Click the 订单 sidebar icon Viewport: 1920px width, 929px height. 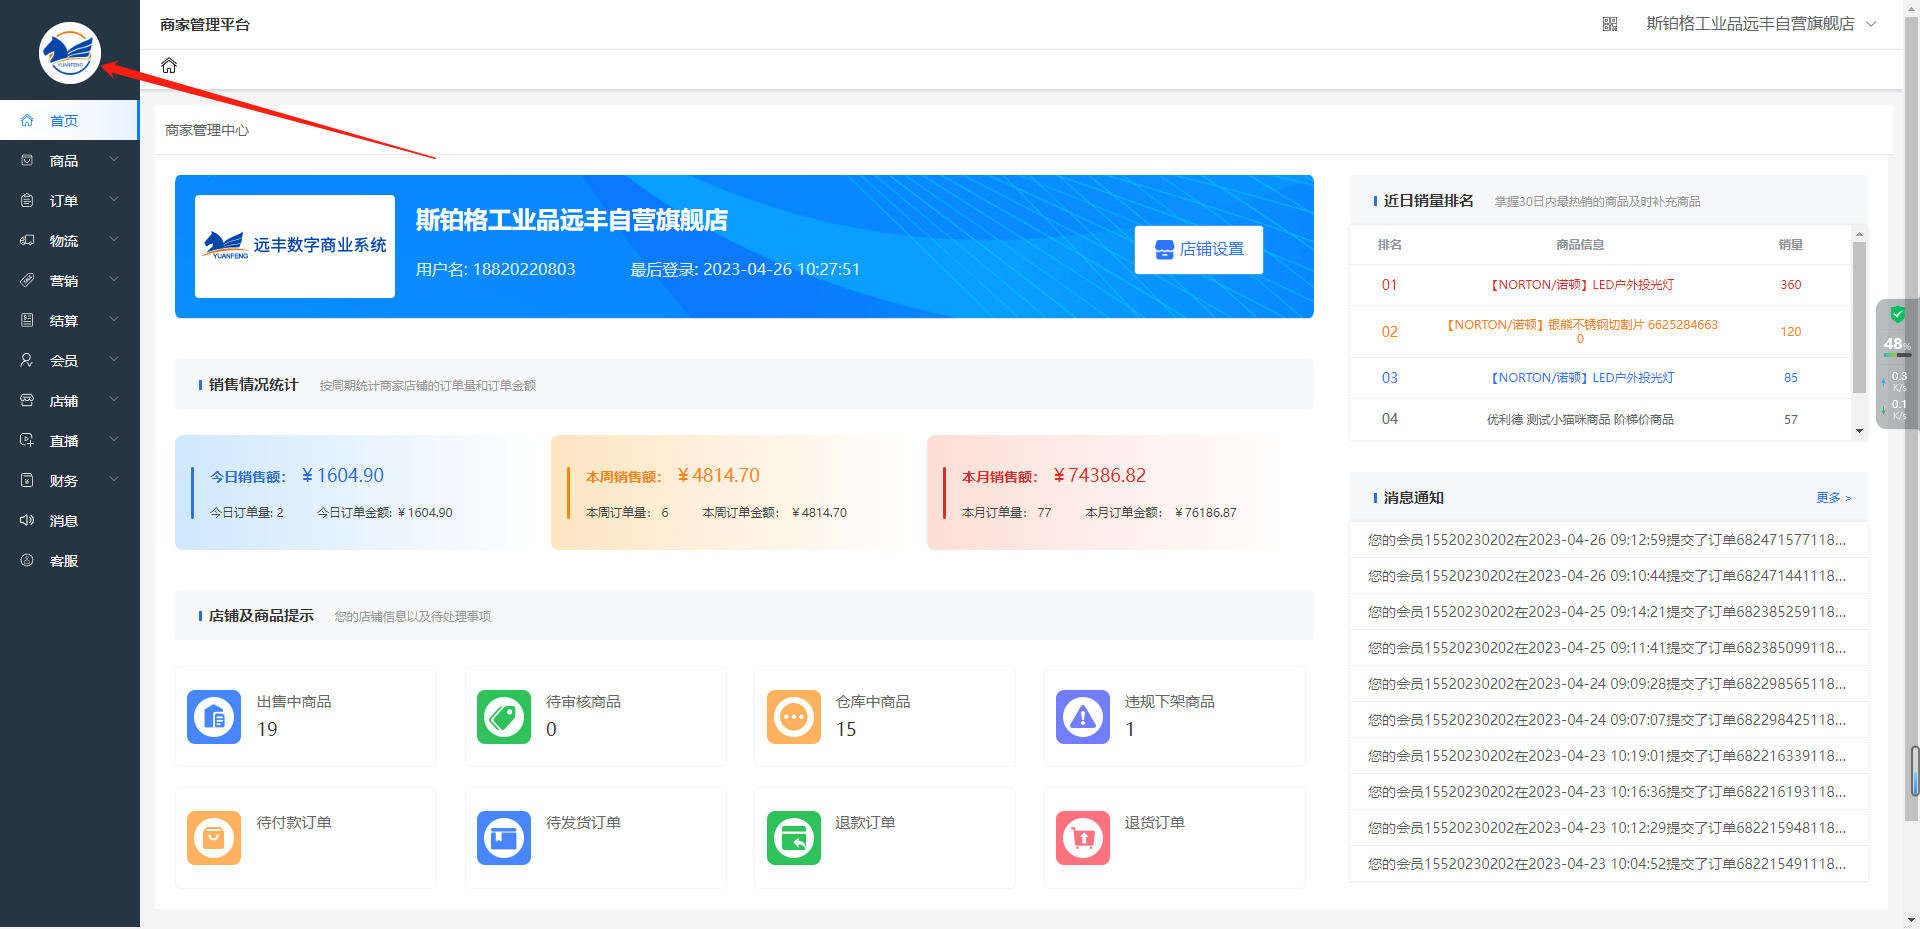27,201
